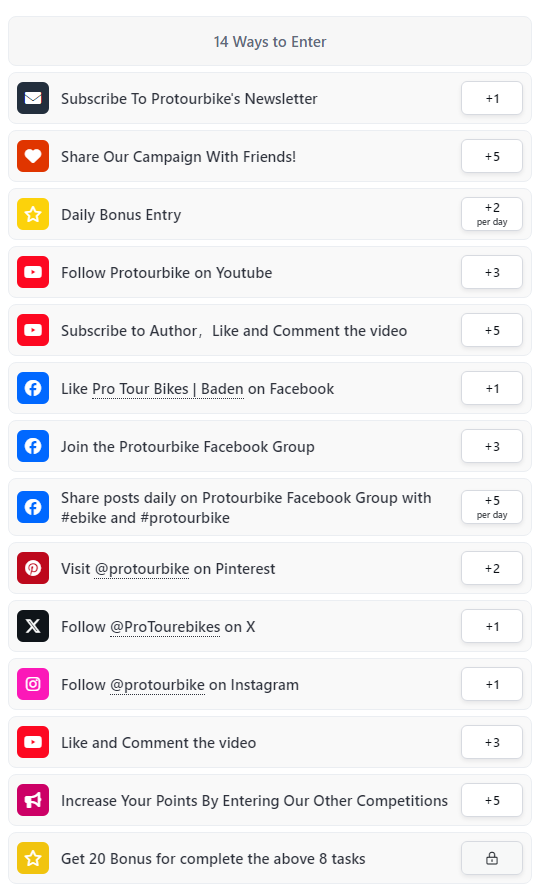Expand Share Our Campaign With Friends entry

(270, 156)
